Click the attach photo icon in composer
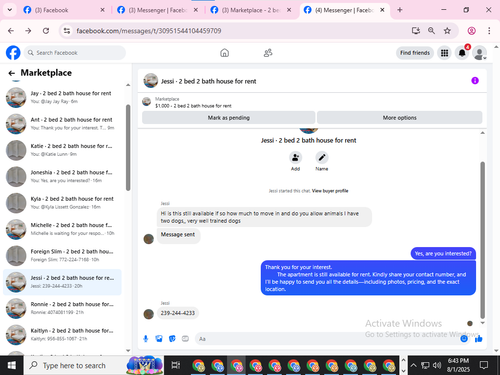 click(159, 339)
